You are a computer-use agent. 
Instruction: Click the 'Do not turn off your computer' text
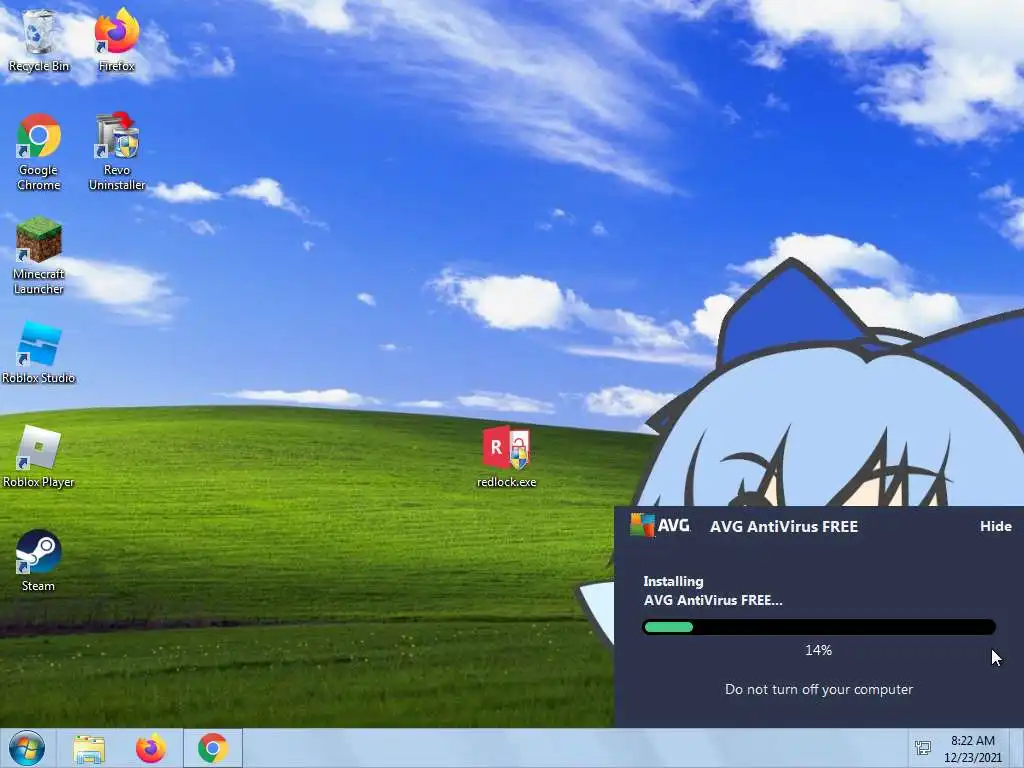point(819,690)
